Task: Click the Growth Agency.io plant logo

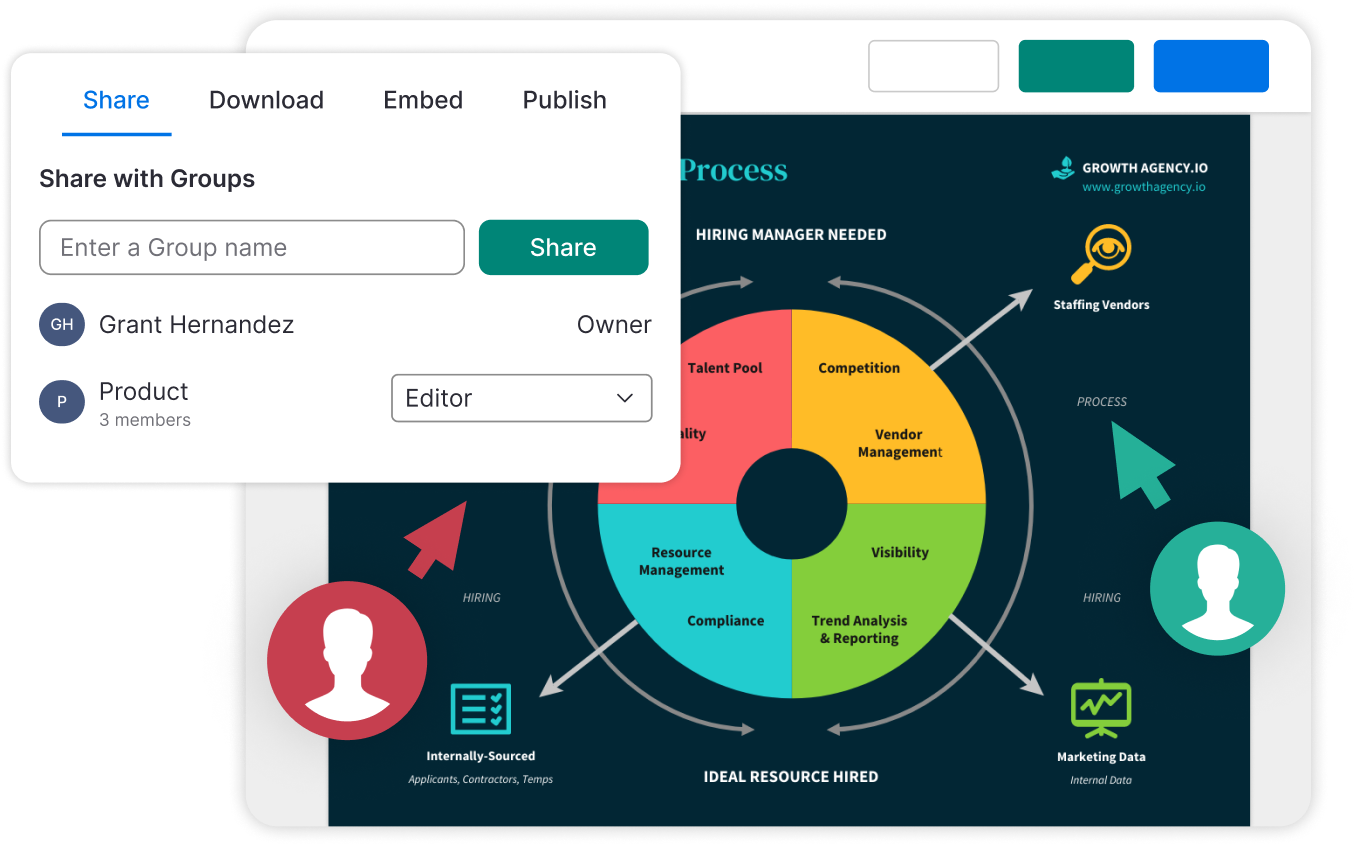Action: [1064, 170]
